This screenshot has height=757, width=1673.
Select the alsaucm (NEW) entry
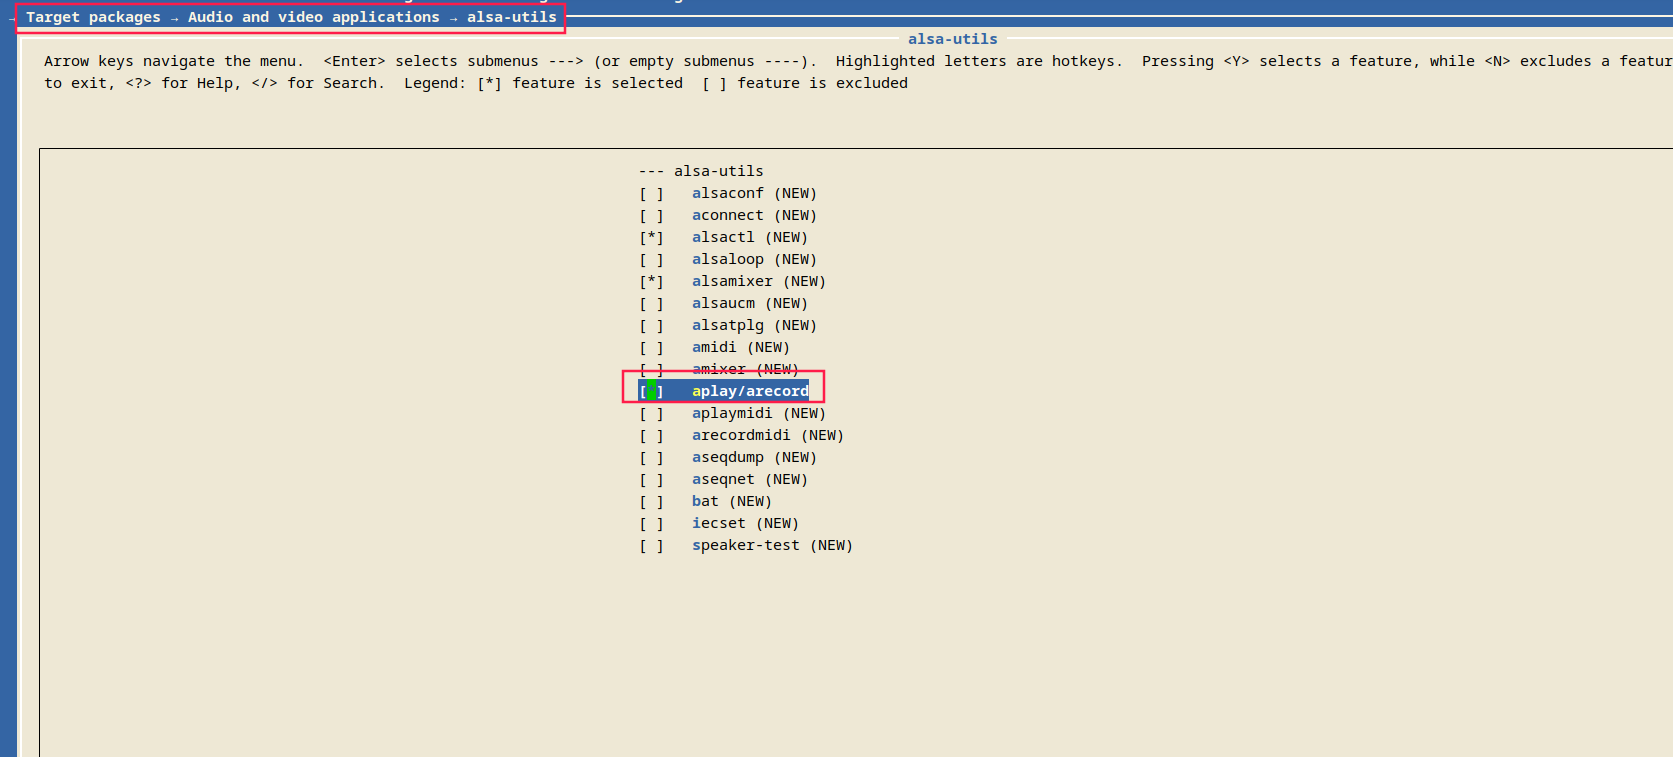tap(750, 303)
